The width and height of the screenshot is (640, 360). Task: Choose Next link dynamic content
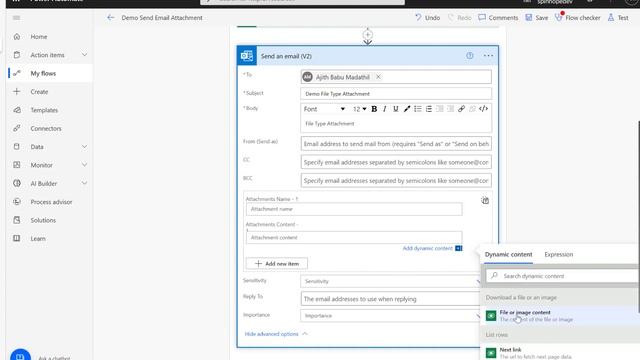click(560, 353)
